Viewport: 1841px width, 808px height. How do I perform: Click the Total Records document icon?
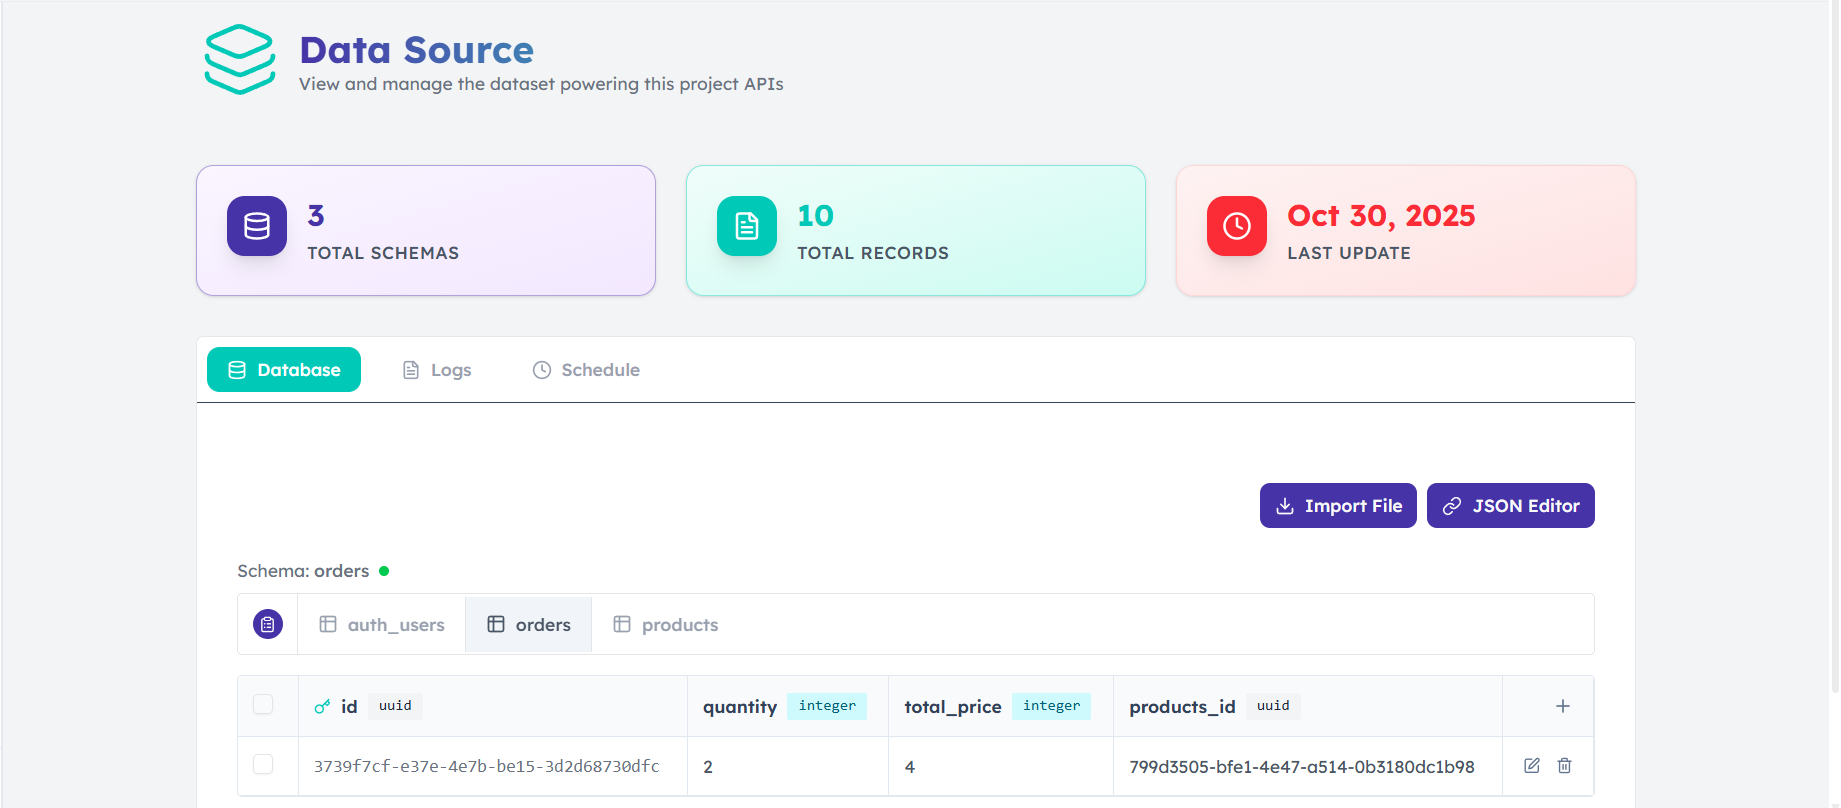click(x=747, y=226)
